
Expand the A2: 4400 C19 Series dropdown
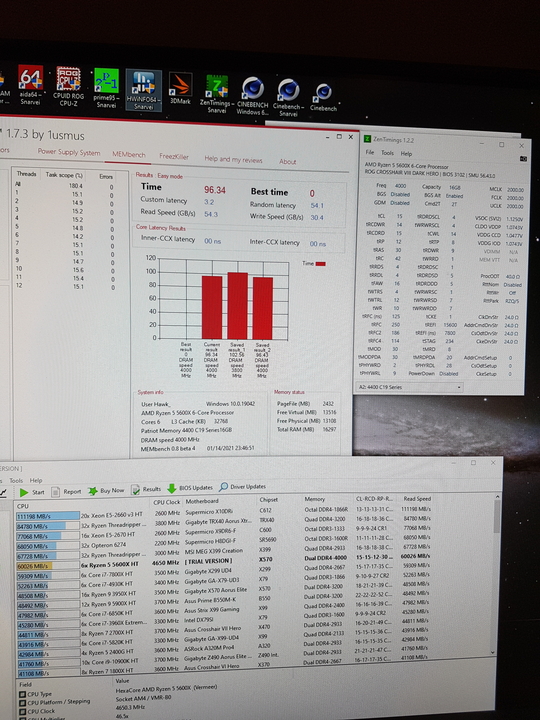tap(409, 387)
